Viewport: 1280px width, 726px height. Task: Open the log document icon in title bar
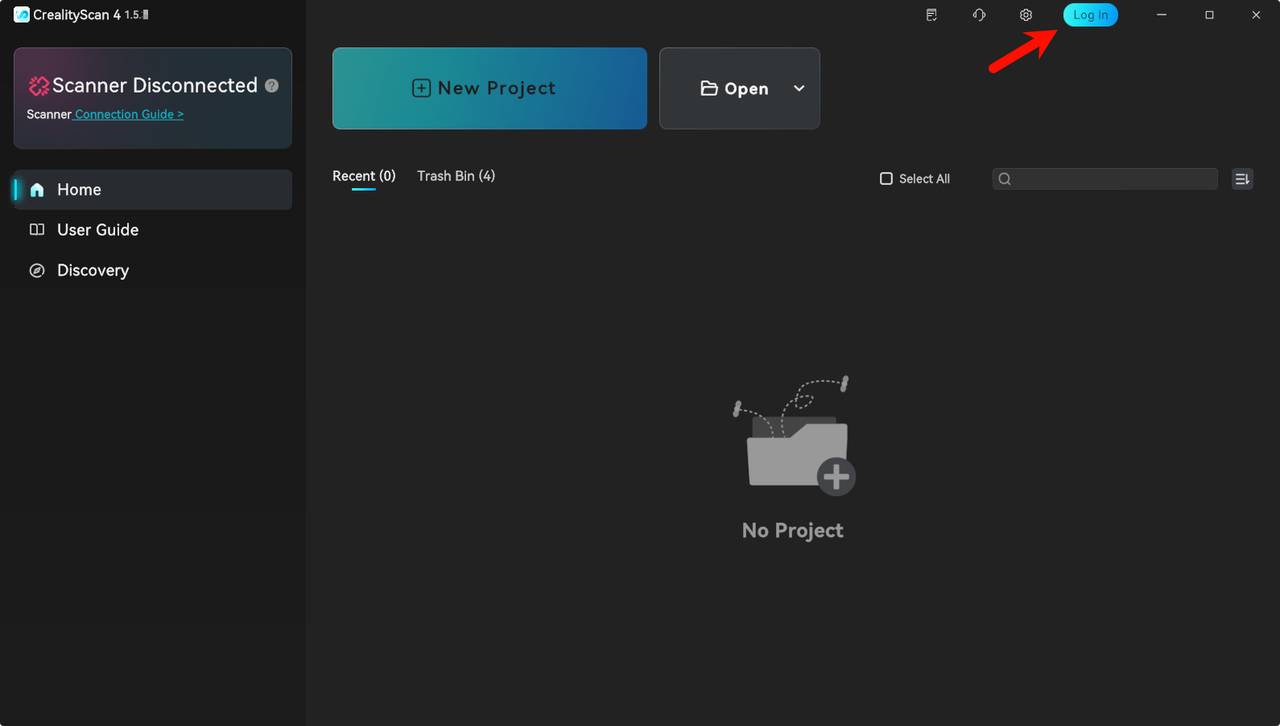[x=931, y=15]
